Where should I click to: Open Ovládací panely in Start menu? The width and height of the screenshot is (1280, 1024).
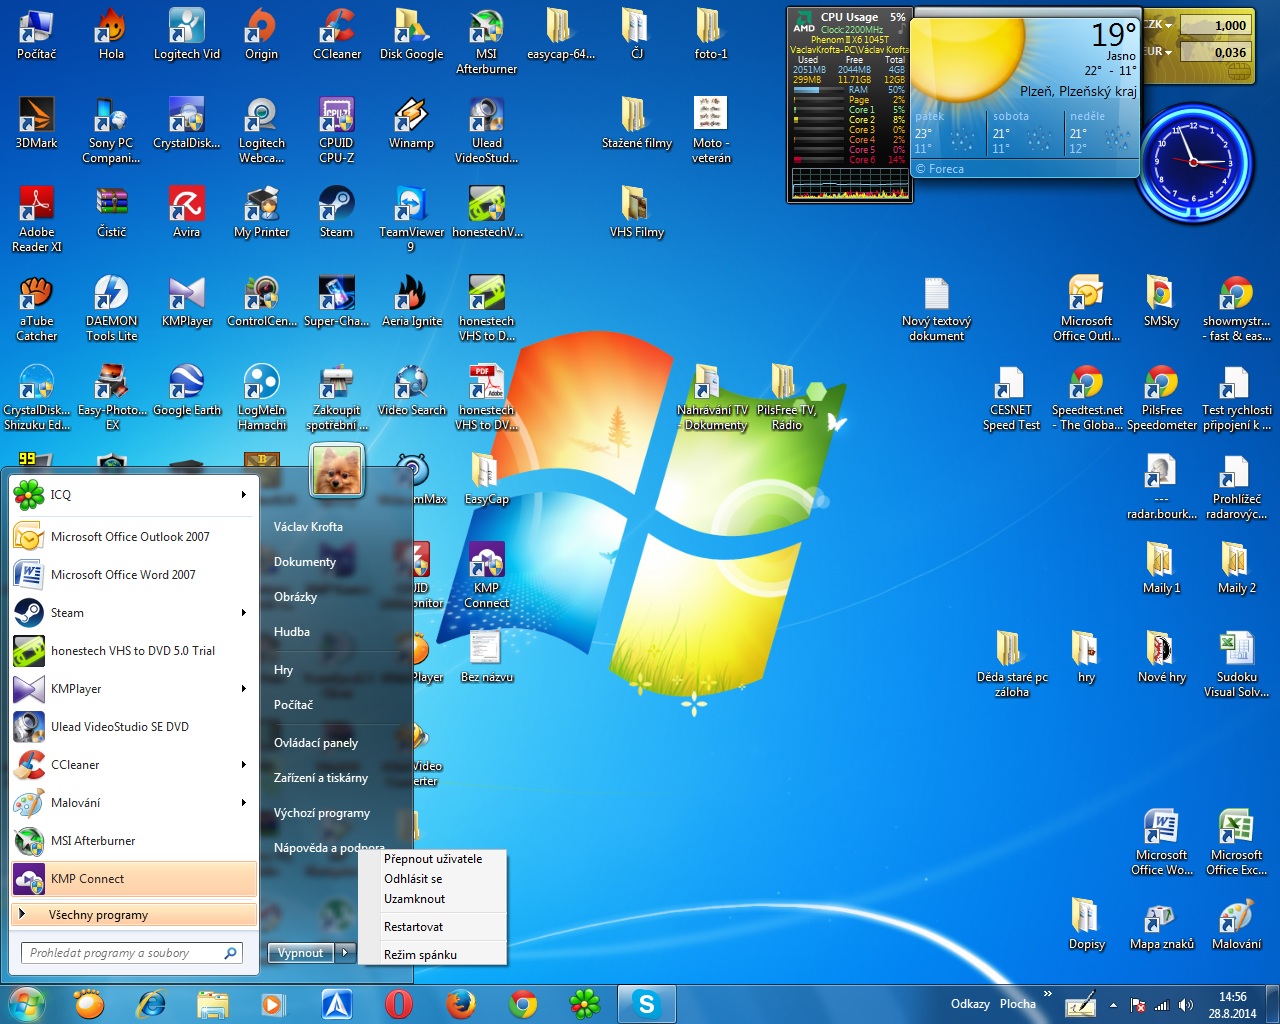click(316, 742)
